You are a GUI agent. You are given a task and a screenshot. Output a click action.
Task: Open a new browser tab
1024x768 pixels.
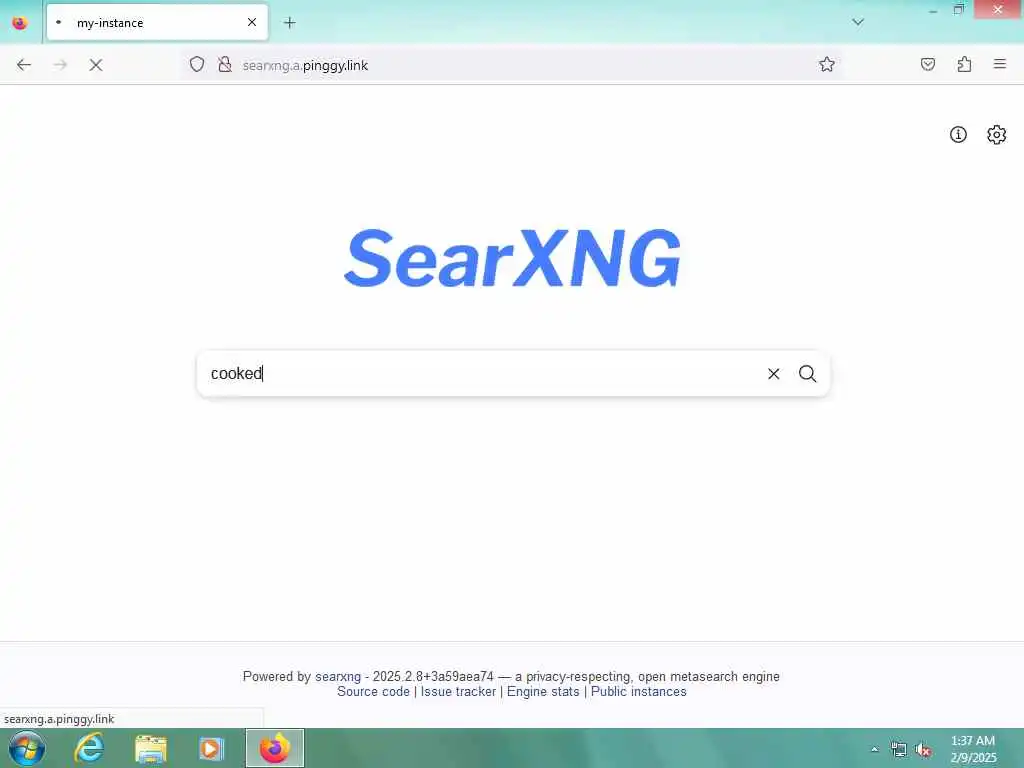coord(290,23)
